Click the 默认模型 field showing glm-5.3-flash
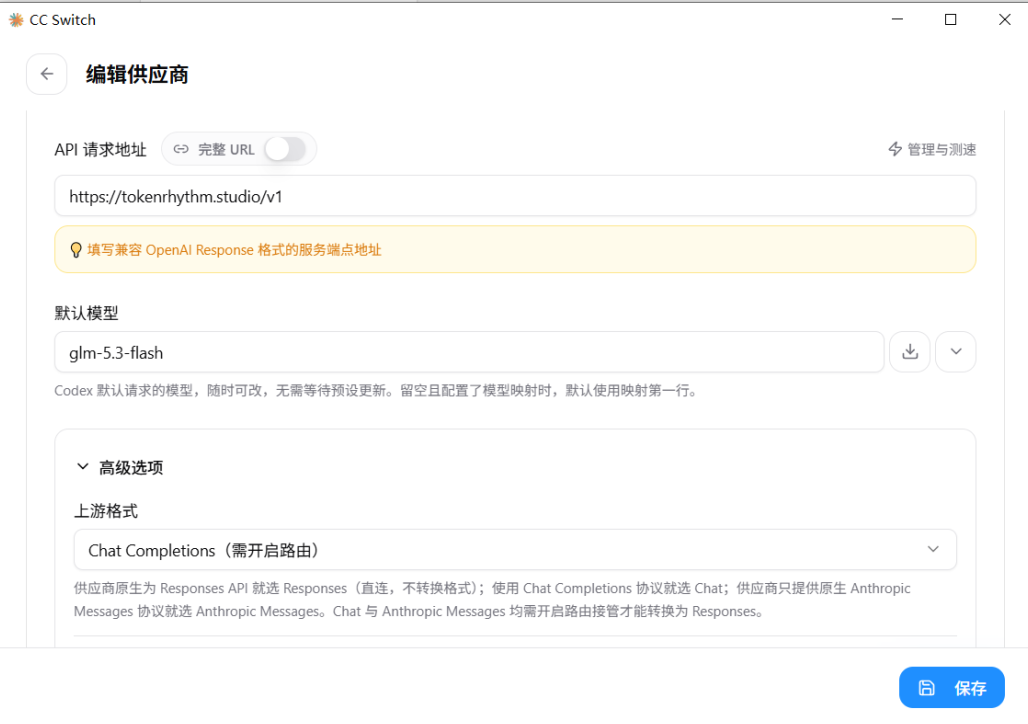The width and height of the screenshot is (1028, 724). coord(469,352)
